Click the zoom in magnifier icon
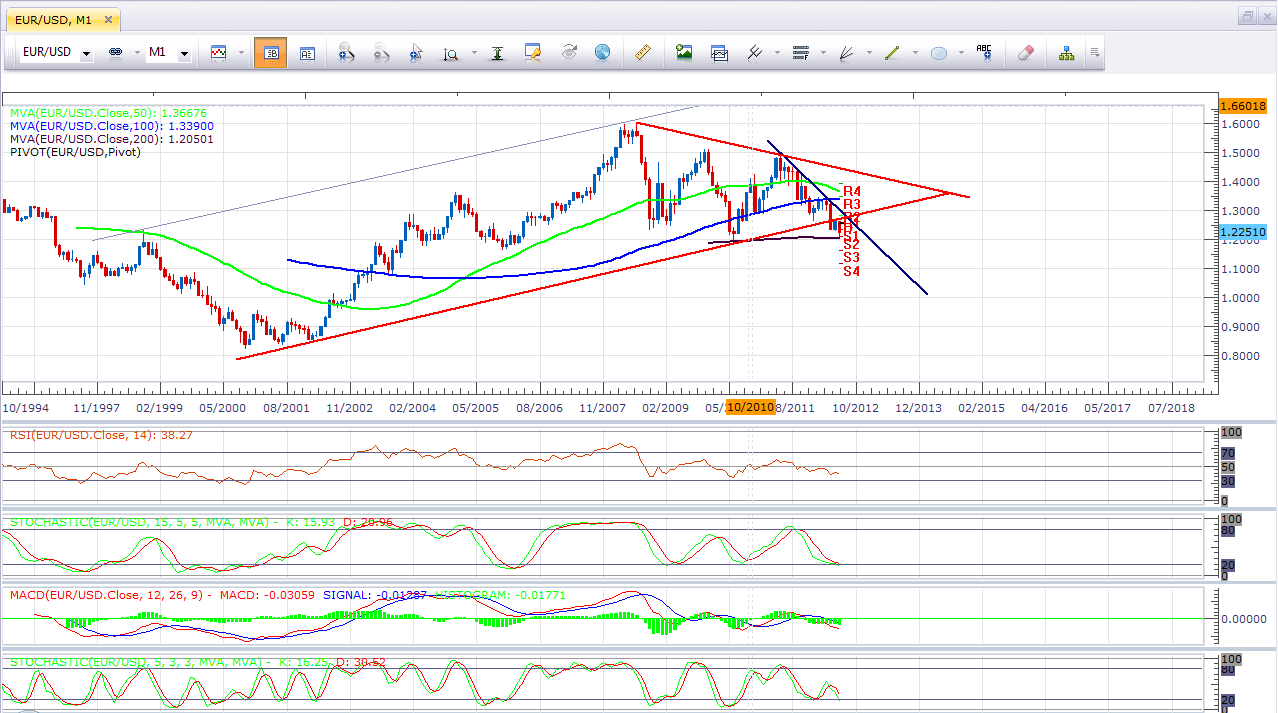The height and width of the screenshot is (713, 1278). [x=347, y=53]
